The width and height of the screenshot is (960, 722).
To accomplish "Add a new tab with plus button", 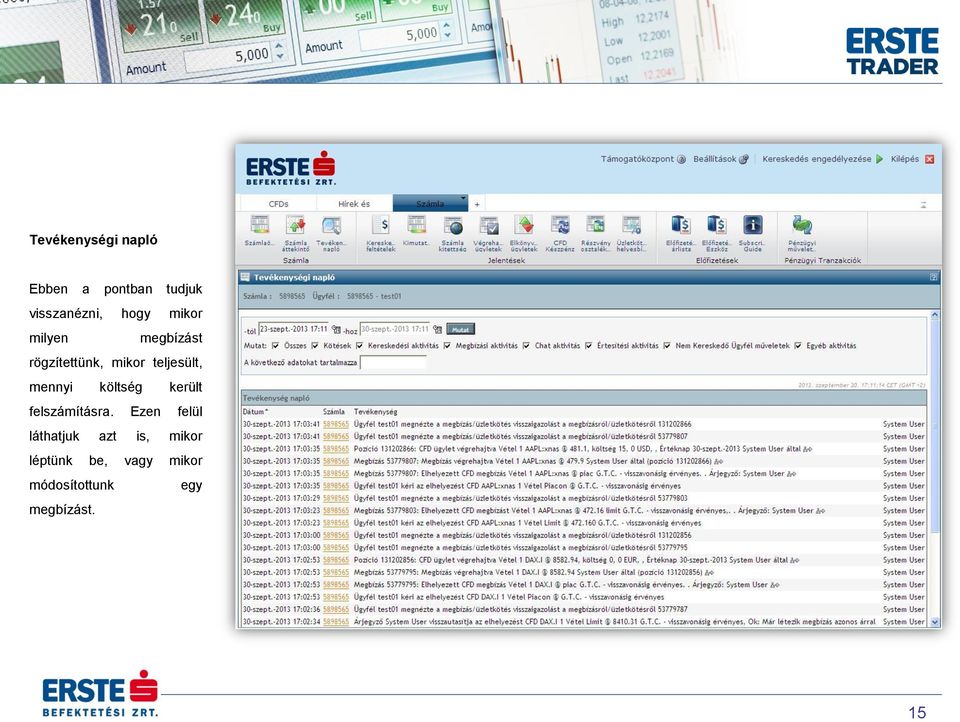I will (477, 205).
